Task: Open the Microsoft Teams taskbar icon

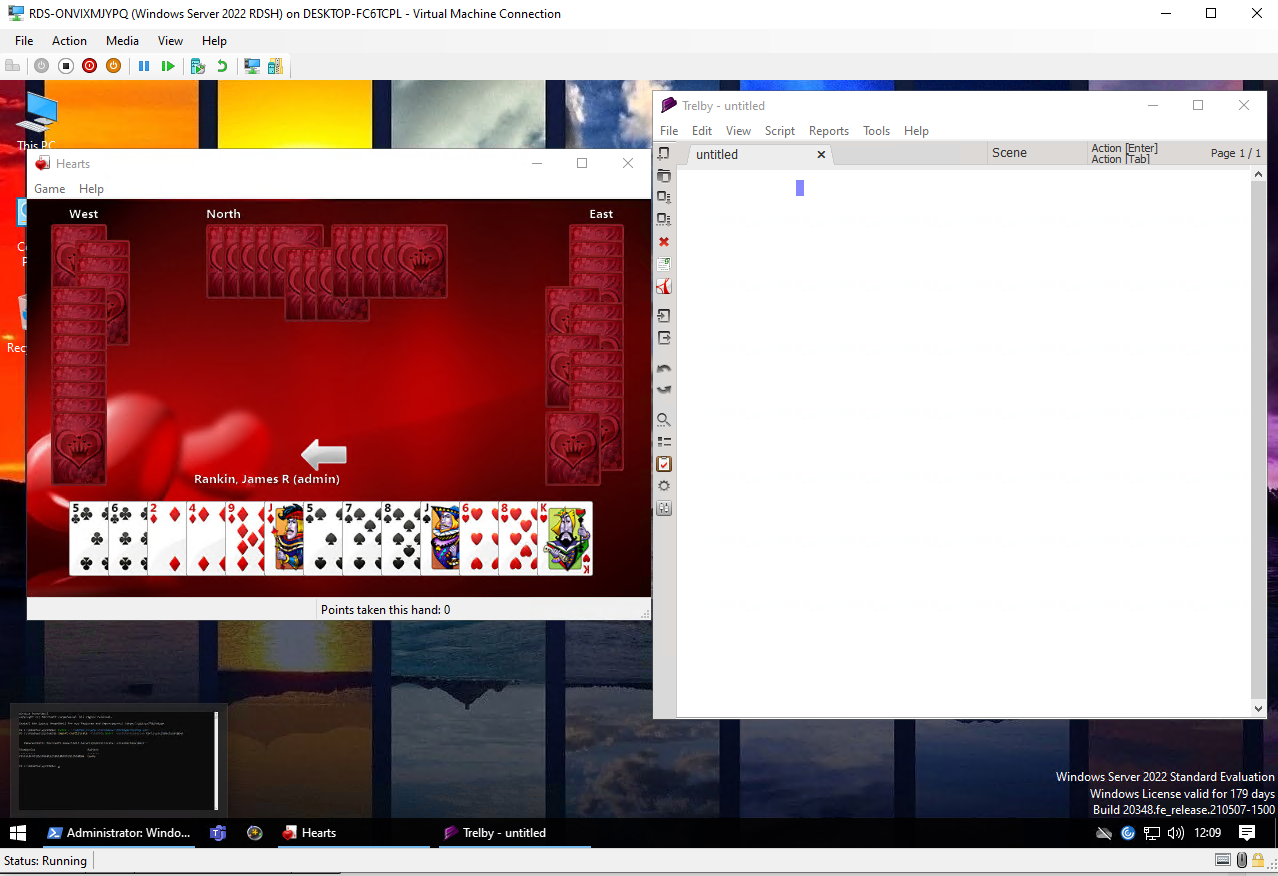Action: tap(218, 833)
